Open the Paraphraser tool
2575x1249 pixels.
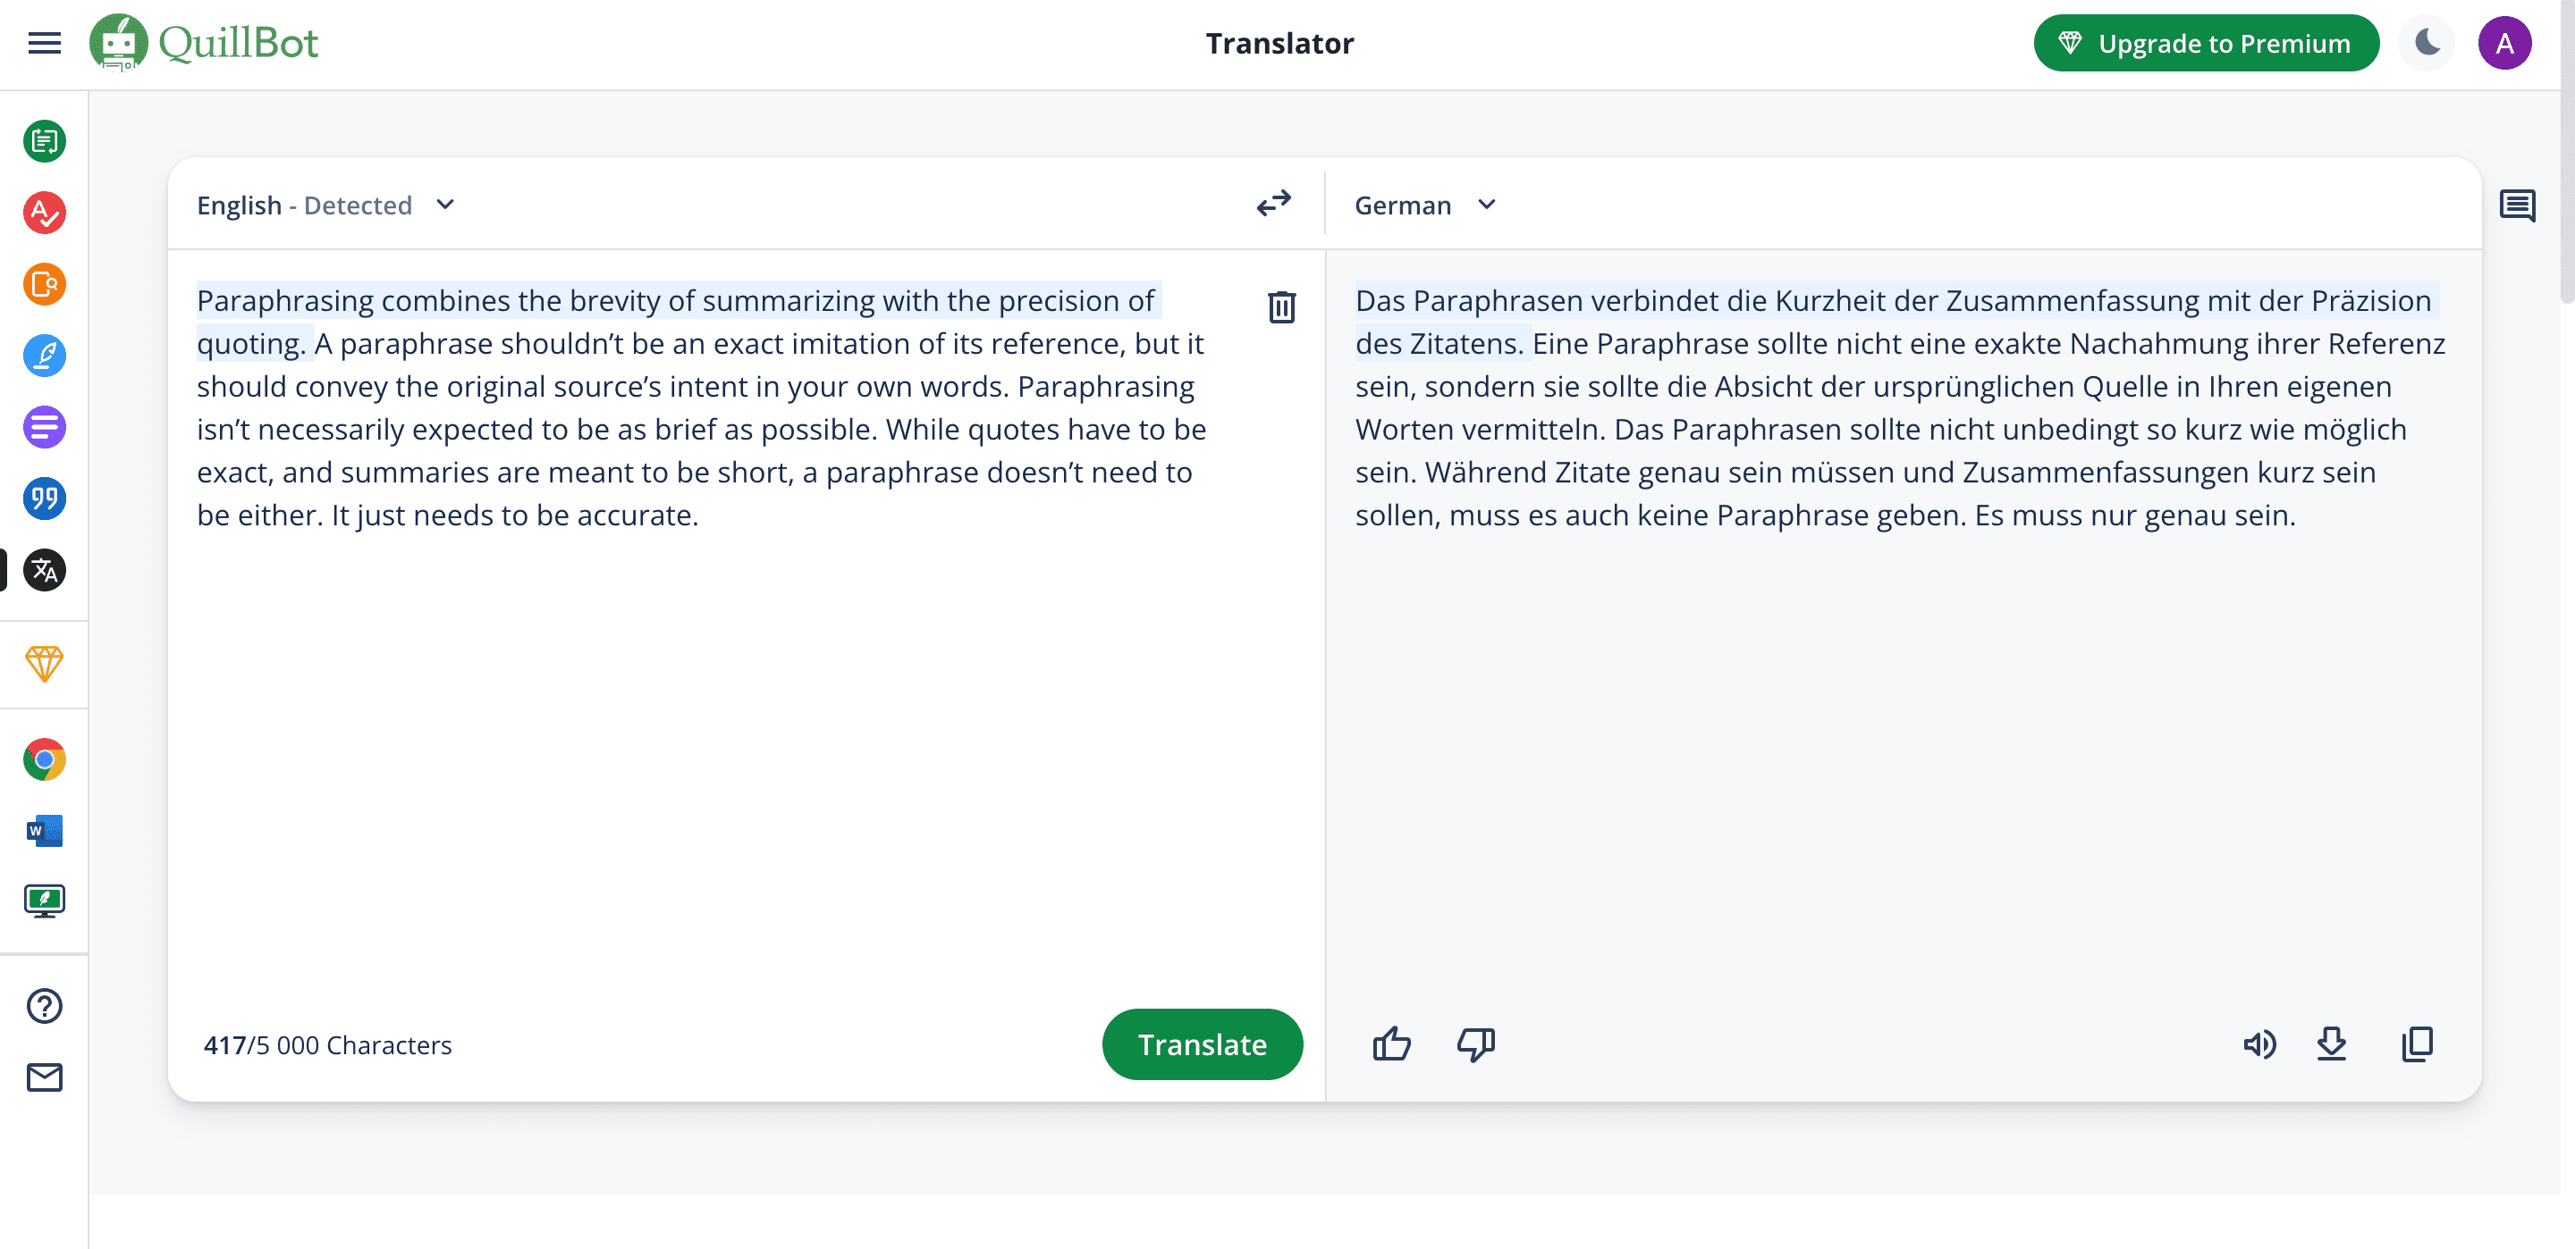tap(43, 141)
